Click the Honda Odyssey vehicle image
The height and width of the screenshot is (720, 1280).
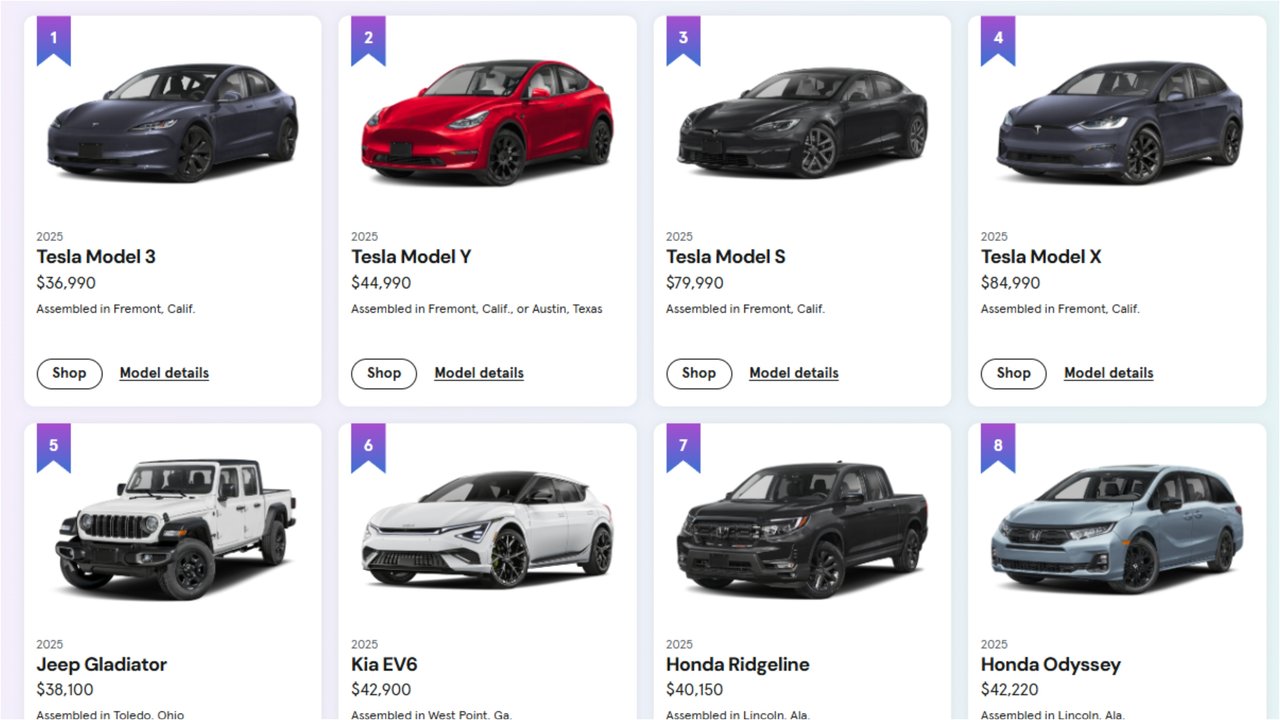(1115, 530)
